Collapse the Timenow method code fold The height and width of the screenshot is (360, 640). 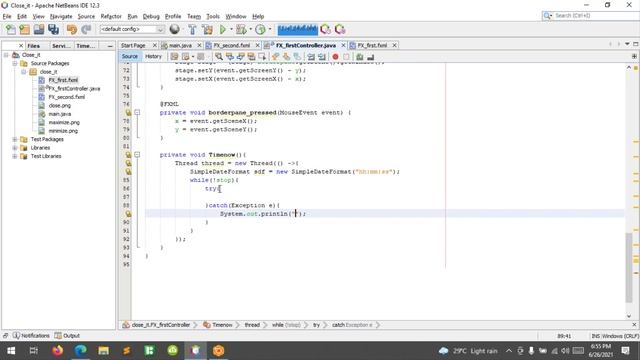[x=137, y=155]
